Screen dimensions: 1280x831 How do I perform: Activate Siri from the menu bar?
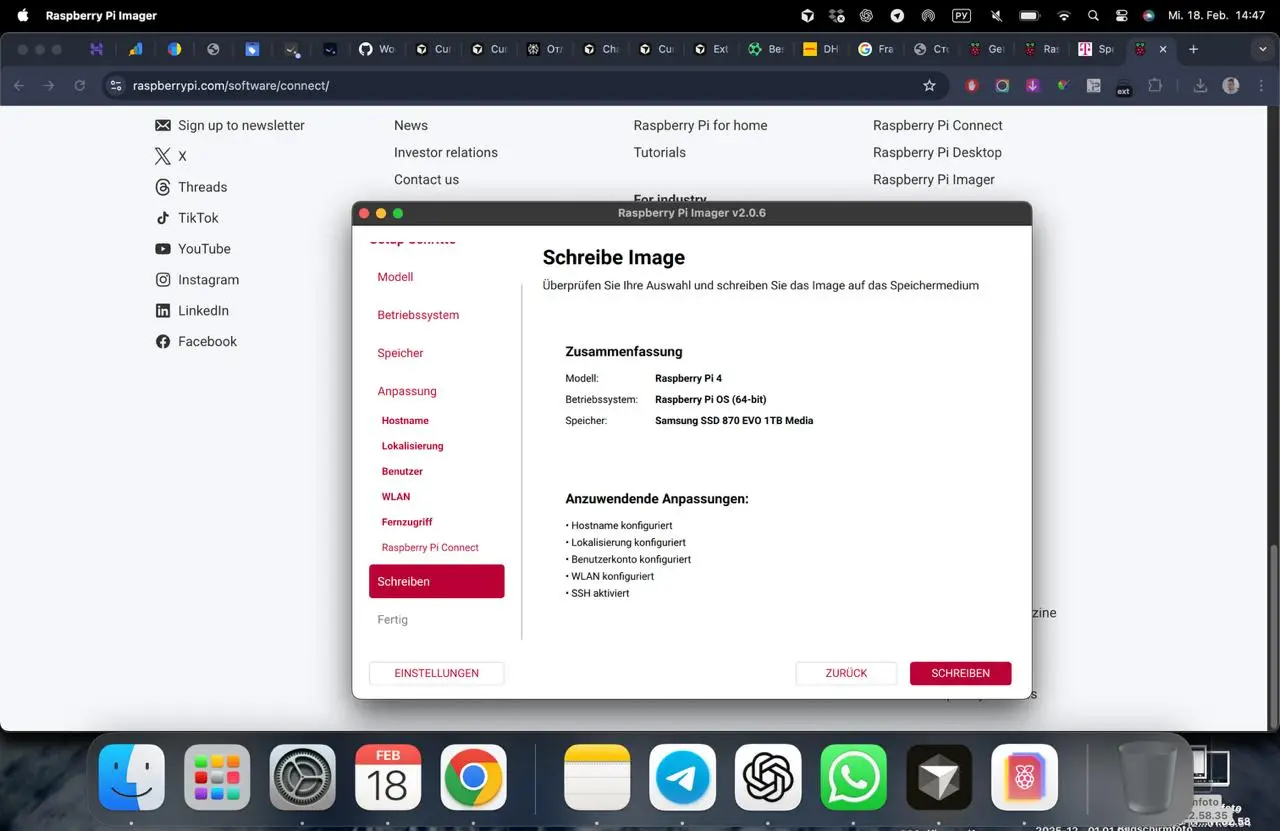click(1147, 15)
